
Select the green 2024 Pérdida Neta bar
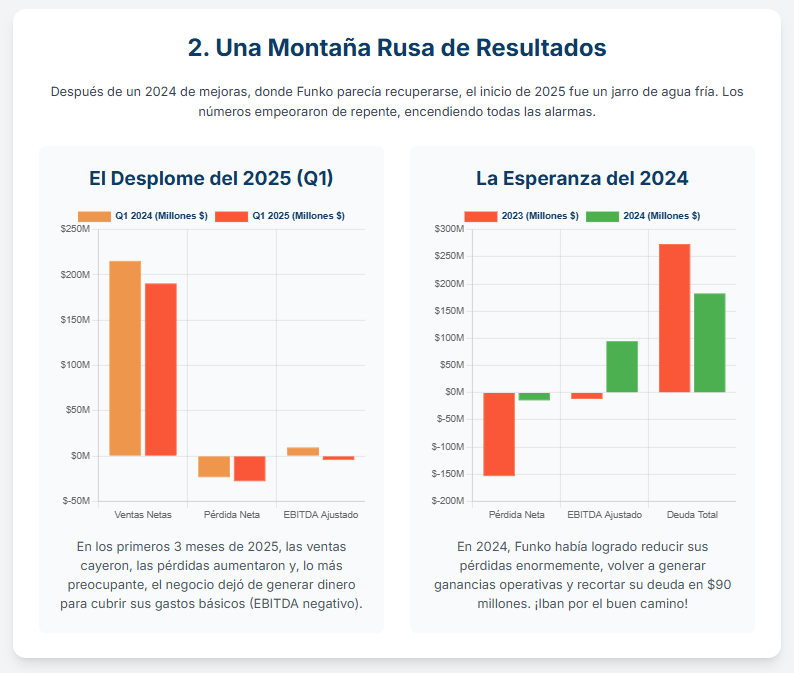[x=534, y=397]
